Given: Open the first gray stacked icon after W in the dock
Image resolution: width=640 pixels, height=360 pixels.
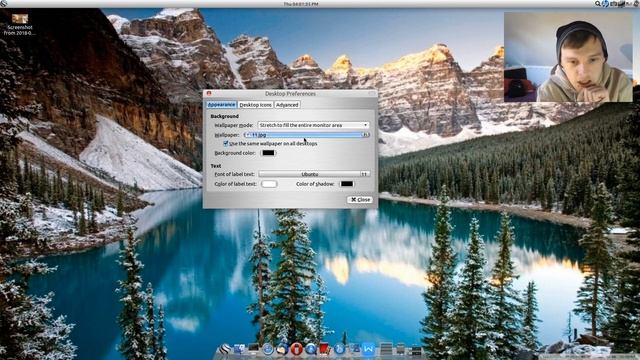Looking at the screenshot, I should (386, 349).
